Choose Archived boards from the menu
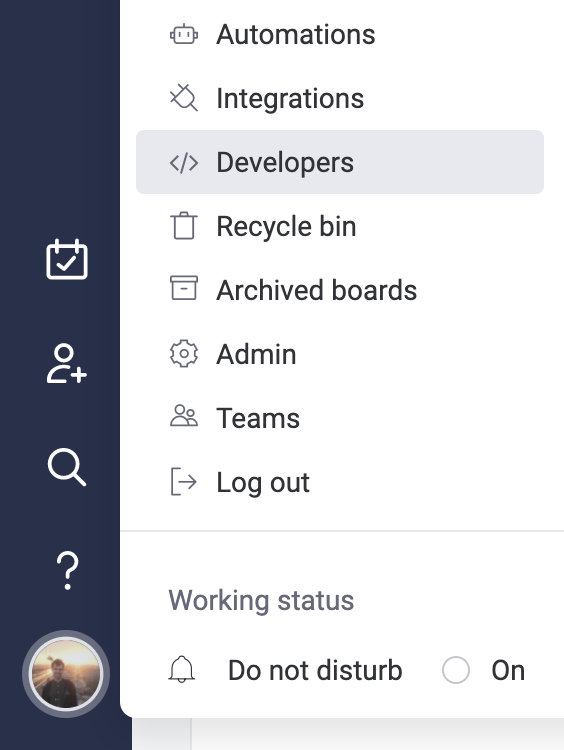Image resolution: width=564 pixels, height=750 pixels. [340, 290]
